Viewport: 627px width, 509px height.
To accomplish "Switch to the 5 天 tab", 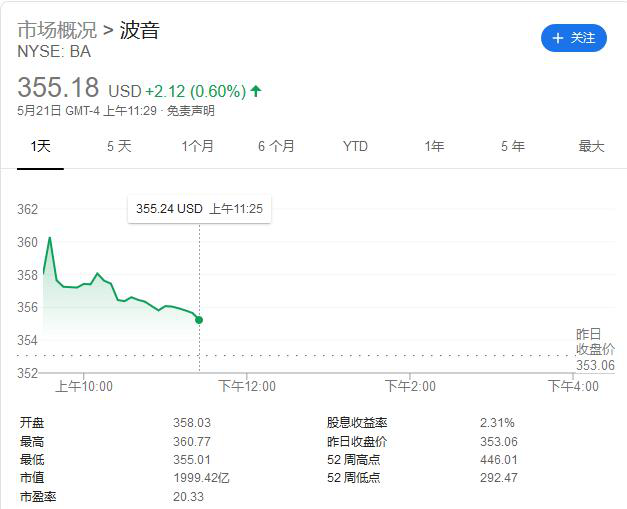I will (119, 146).
